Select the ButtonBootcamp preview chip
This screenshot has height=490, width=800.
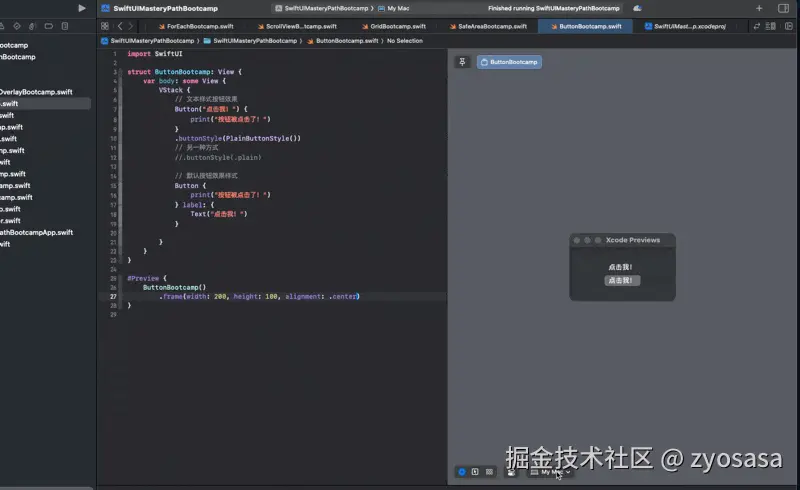[x=509, y=62]
